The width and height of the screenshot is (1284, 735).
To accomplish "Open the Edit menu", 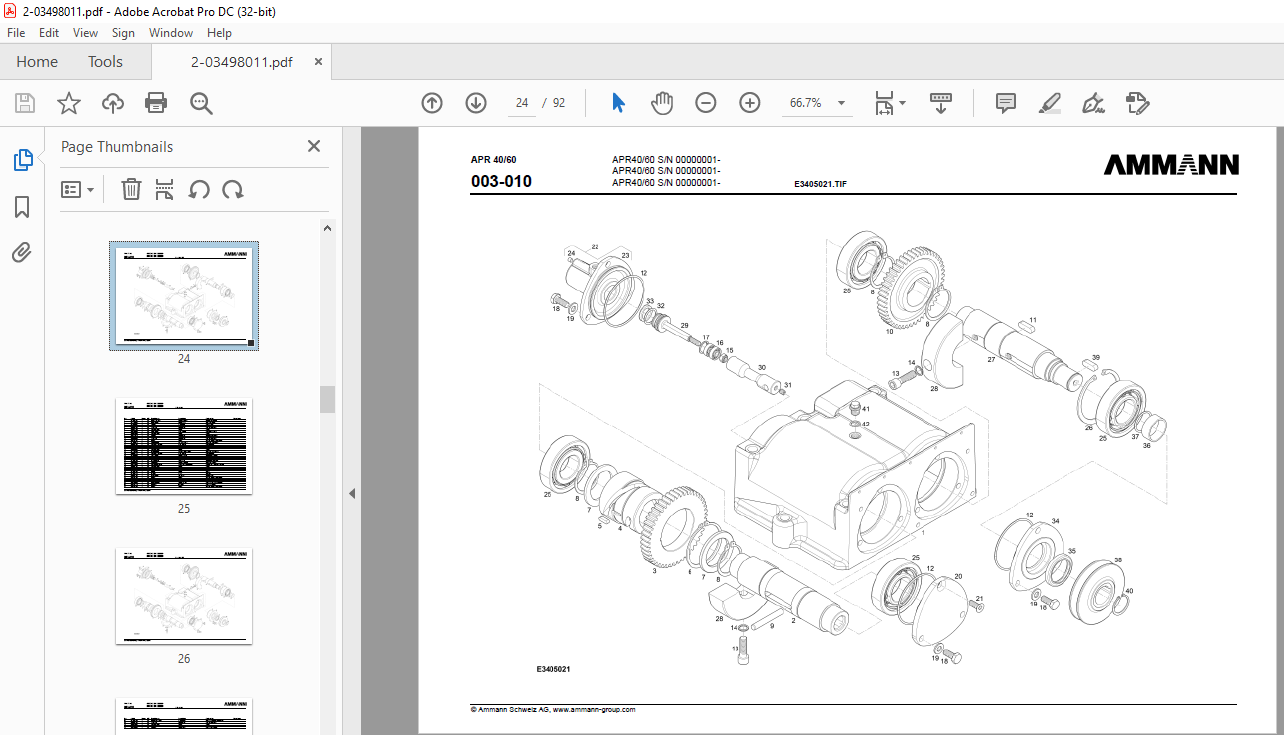I will (49, 33).
